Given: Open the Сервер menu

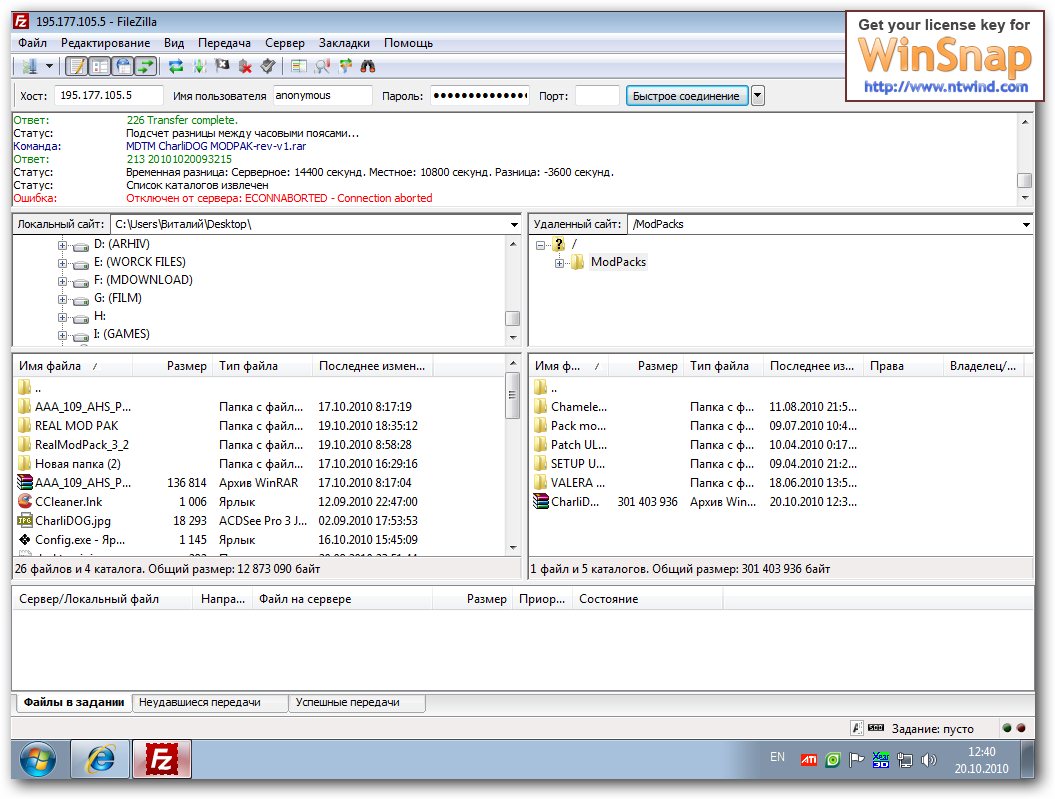Looking at the screenshot, I should 285,43.
